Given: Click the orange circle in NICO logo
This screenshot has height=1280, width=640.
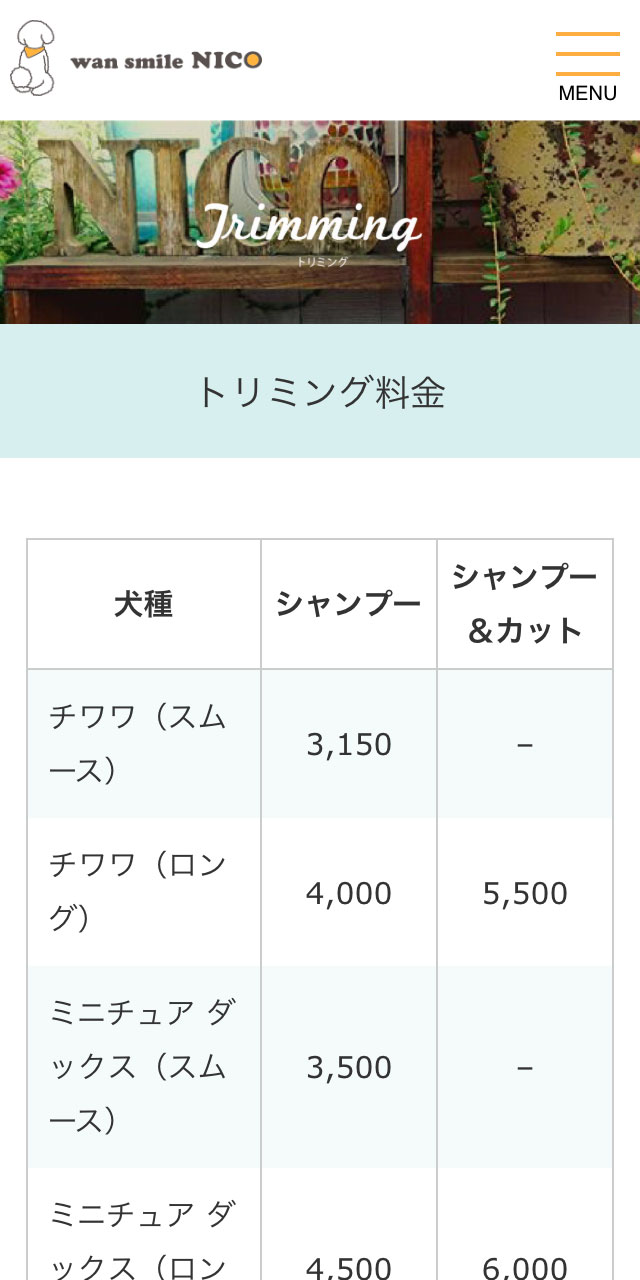Looking at the screenshot, I should click(x=253, y=60).
